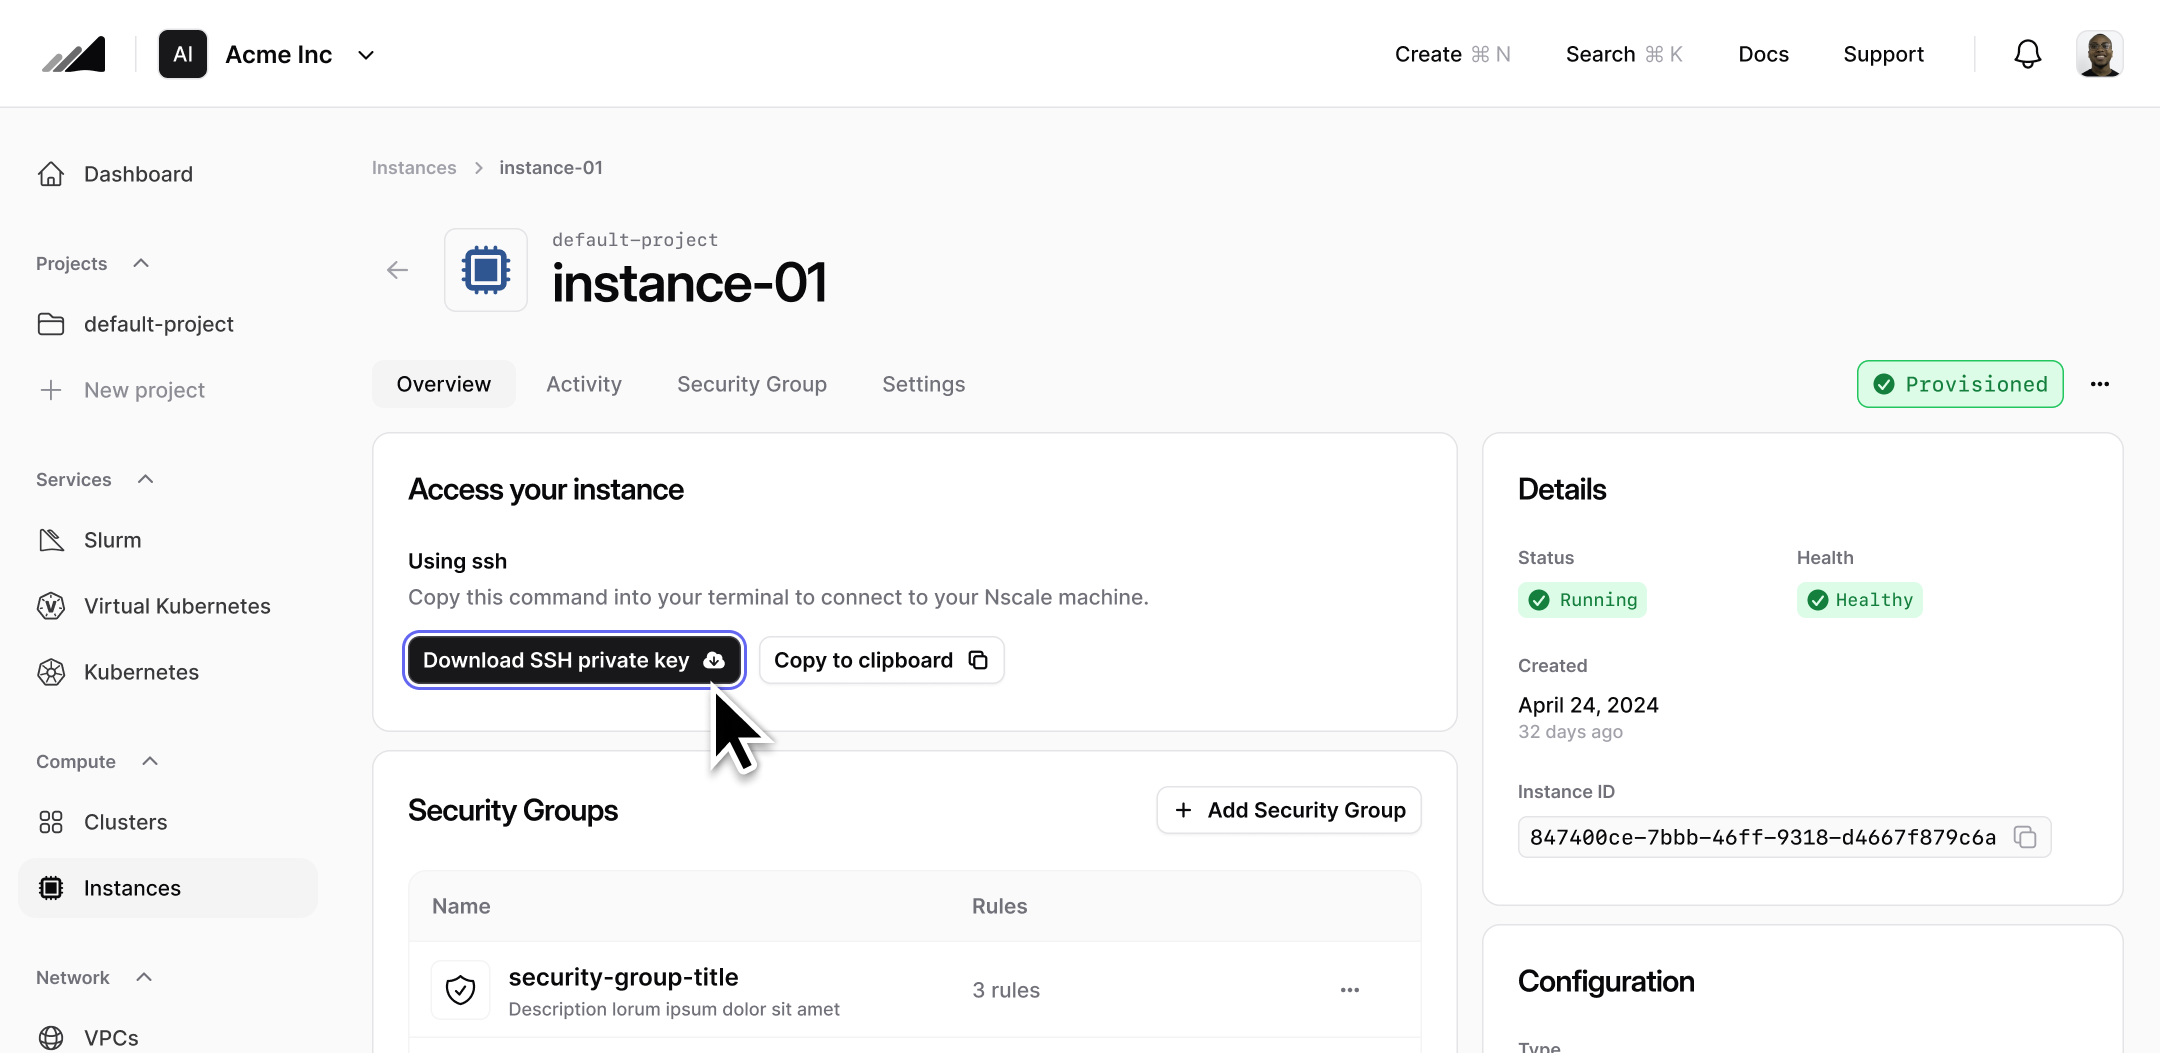The image size is (2160, 1053).
Task: Switch to the Activity tab
Action: coord(584,384)
